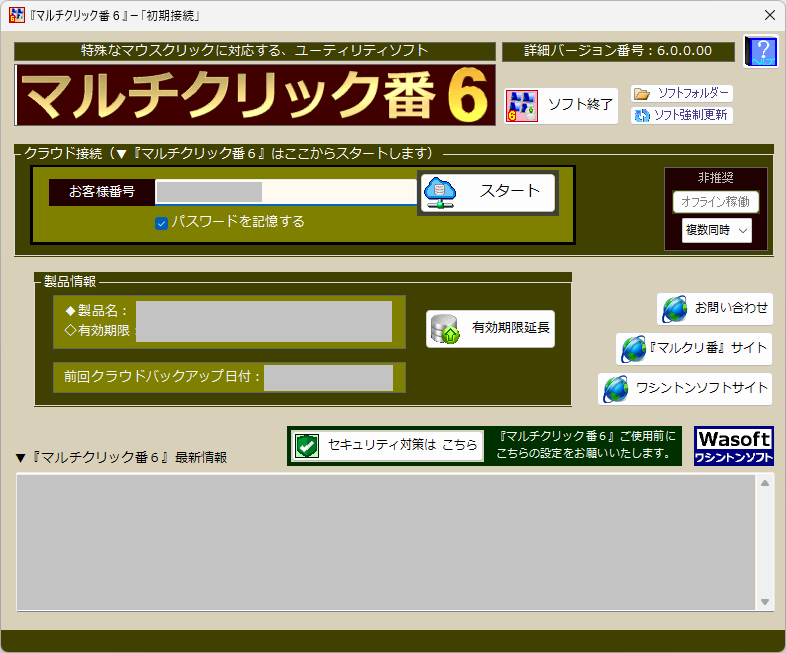This screenshot has width=786, height=653.
Task: Open the blue question mark help icon
Action: [x=760, y=51]
